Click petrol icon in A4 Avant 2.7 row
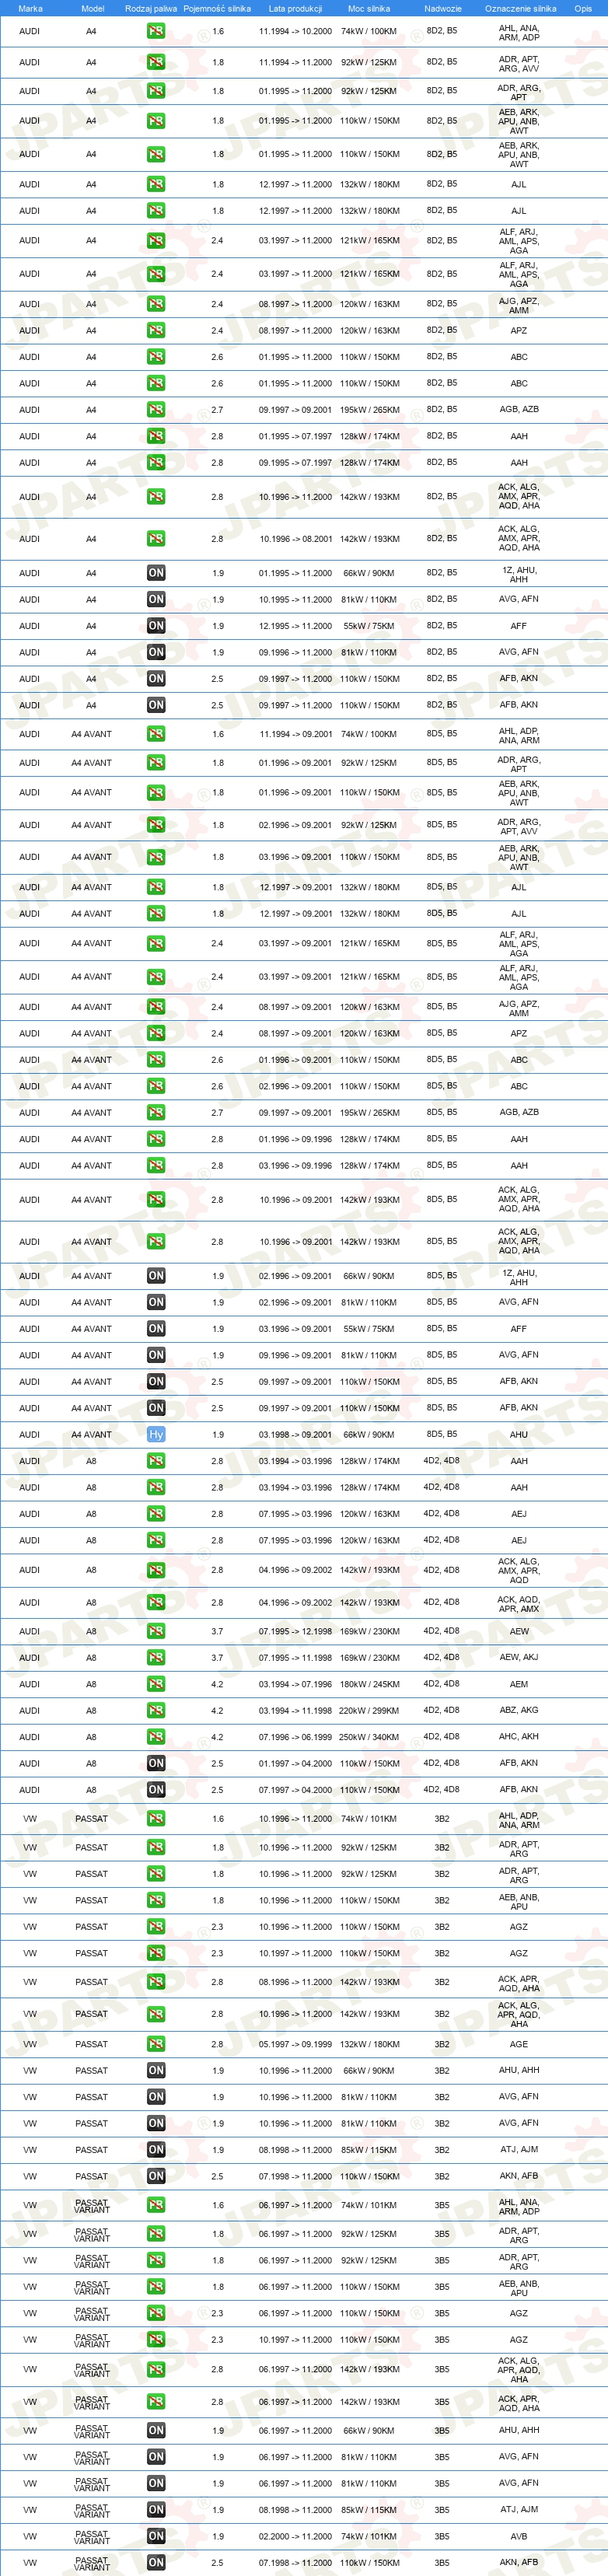The width and height of the screenshot is (608, 2576). (x=156, y=1112)
